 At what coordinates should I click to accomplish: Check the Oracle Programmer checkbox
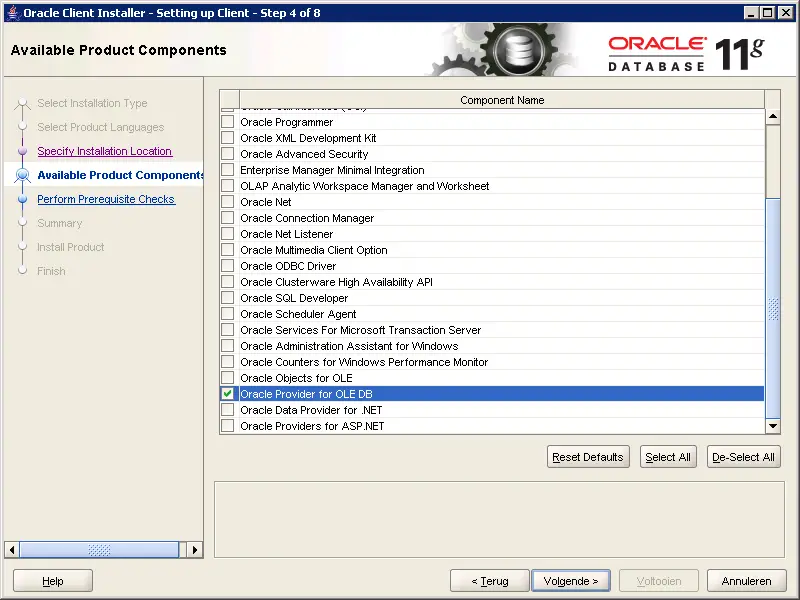[x=228, y=122]
